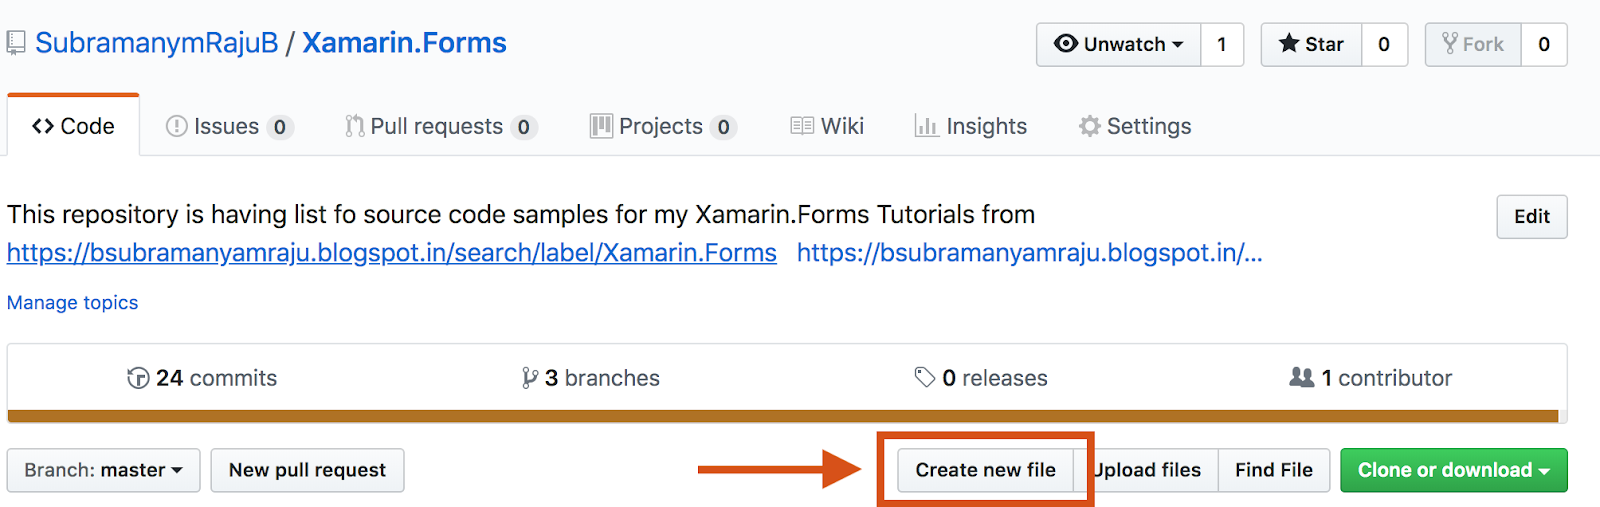
Task: Click the orange language bar
Action: 782,416
